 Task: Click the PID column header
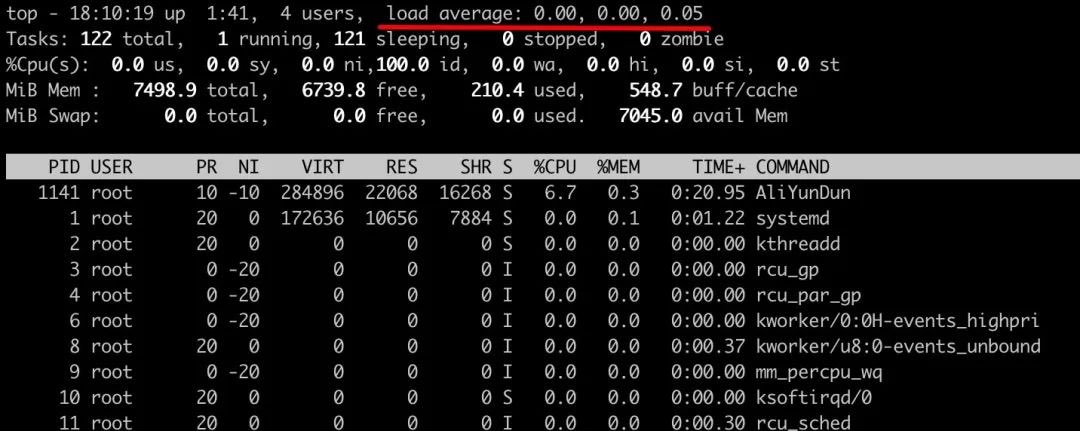[64, 167]
